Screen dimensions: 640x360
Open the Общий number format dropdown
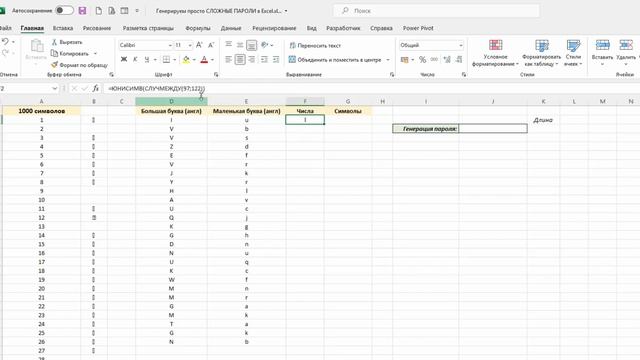pos(461,45)
